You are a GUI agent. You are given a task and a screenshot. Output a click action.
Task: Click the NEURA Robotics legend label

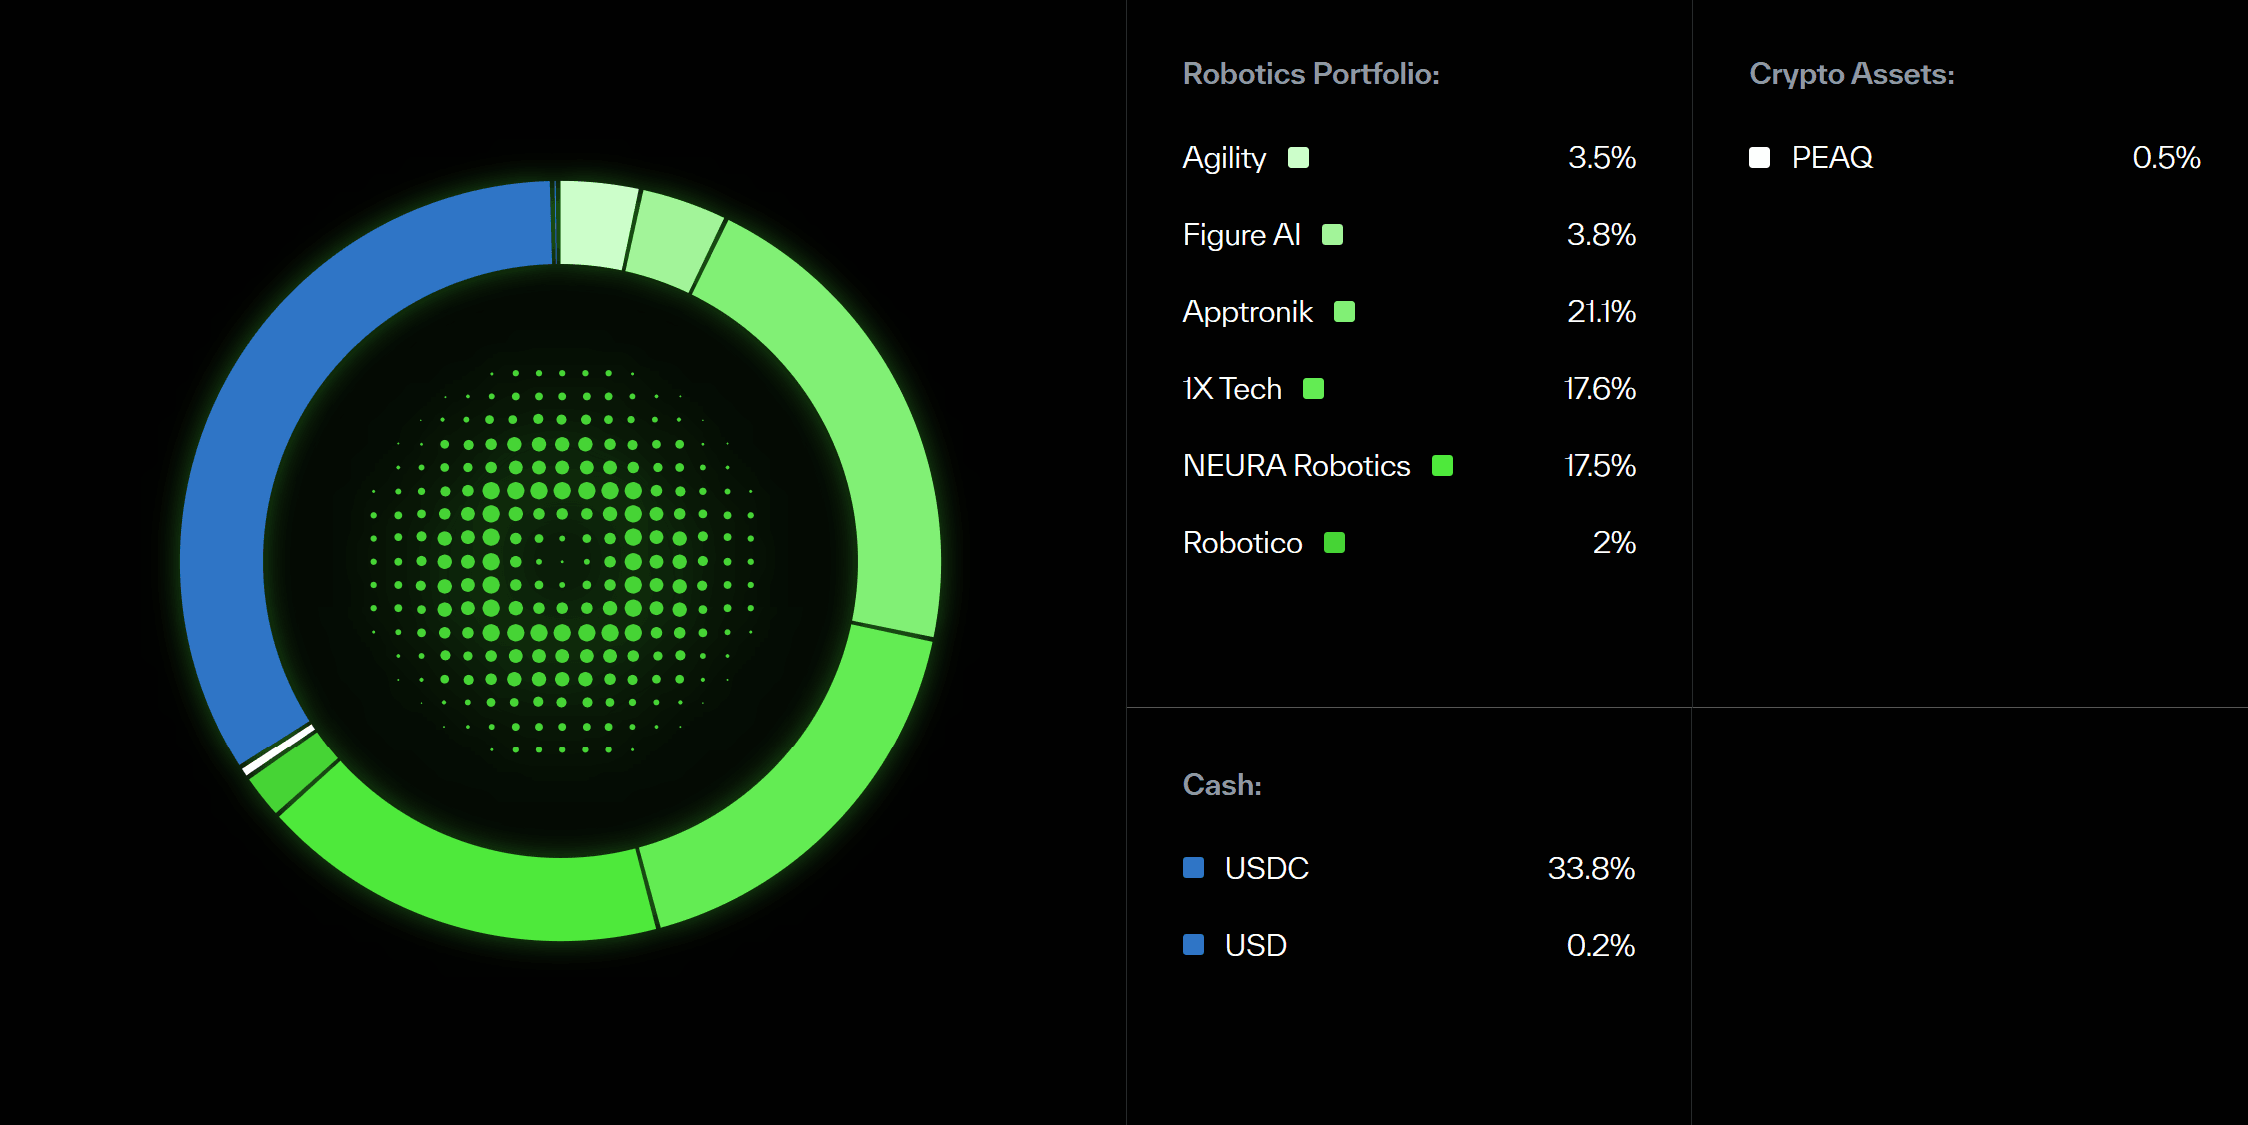pos(1296,466)
